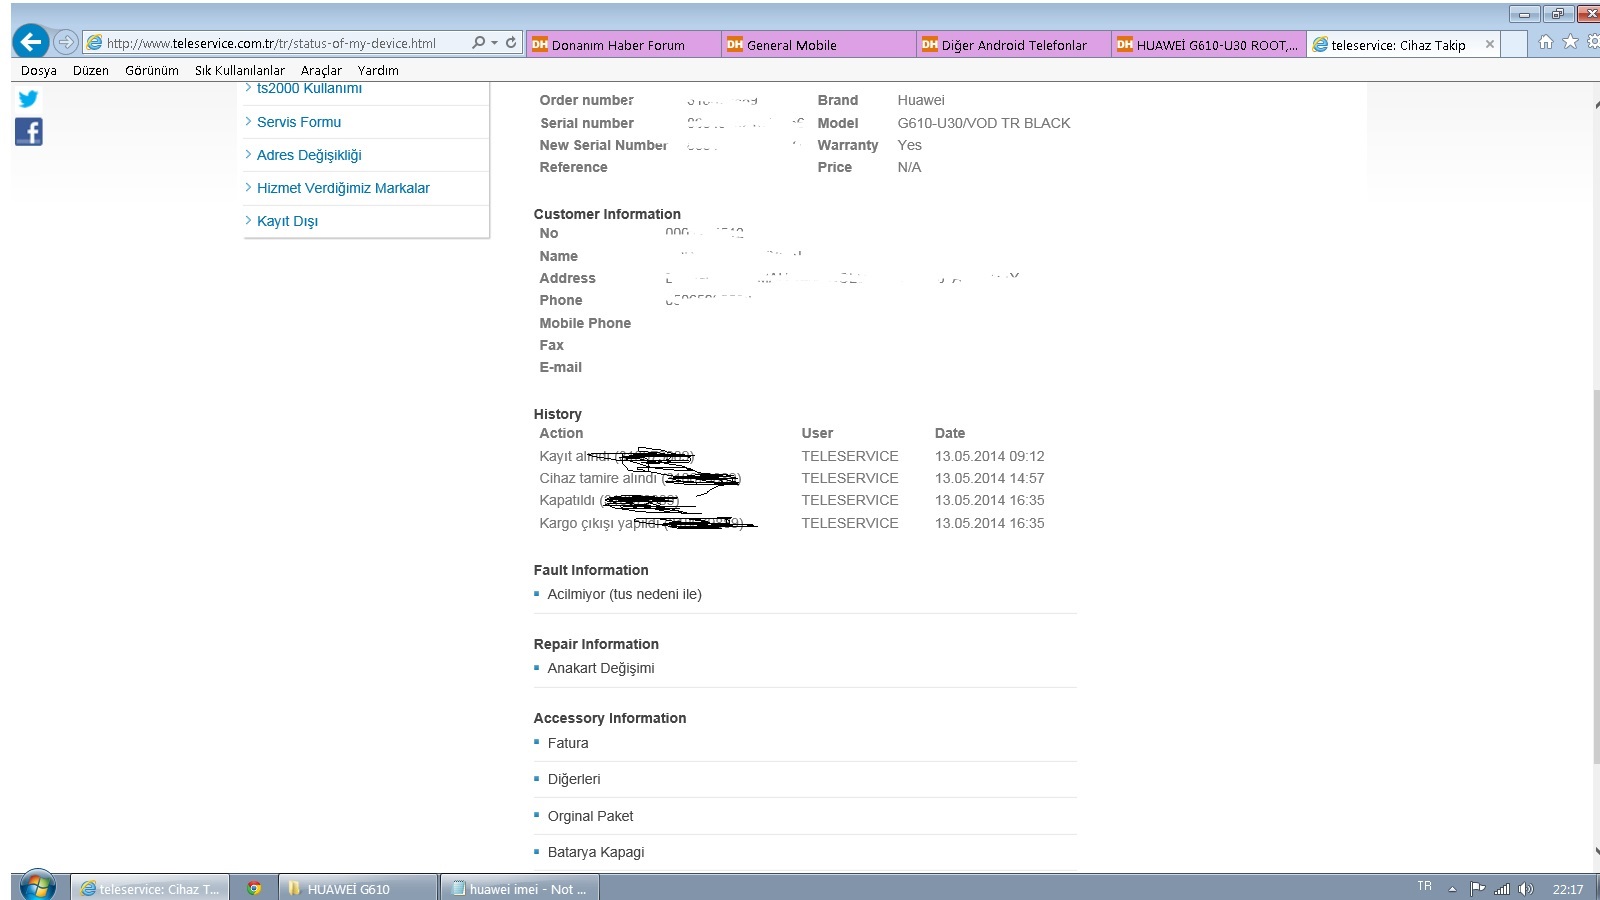Open Google Chrome from the taskbar
This screenshot has height=900, width=1600.
click(254, 888)
